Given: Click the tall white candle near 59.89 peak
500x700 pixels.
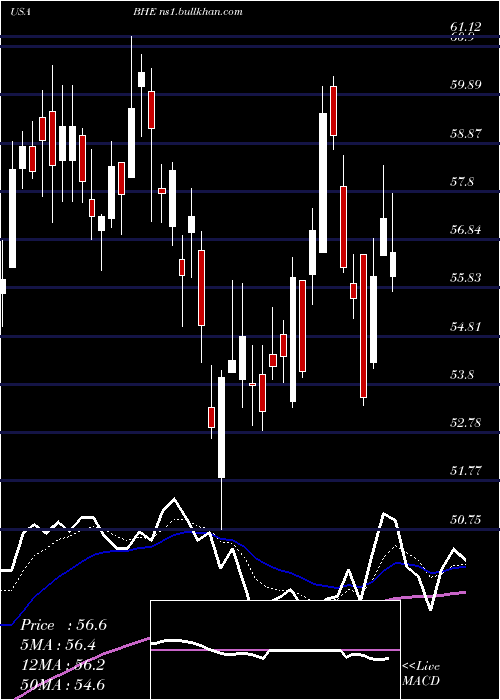Looking at the screenshot, I should pos(323,183).
